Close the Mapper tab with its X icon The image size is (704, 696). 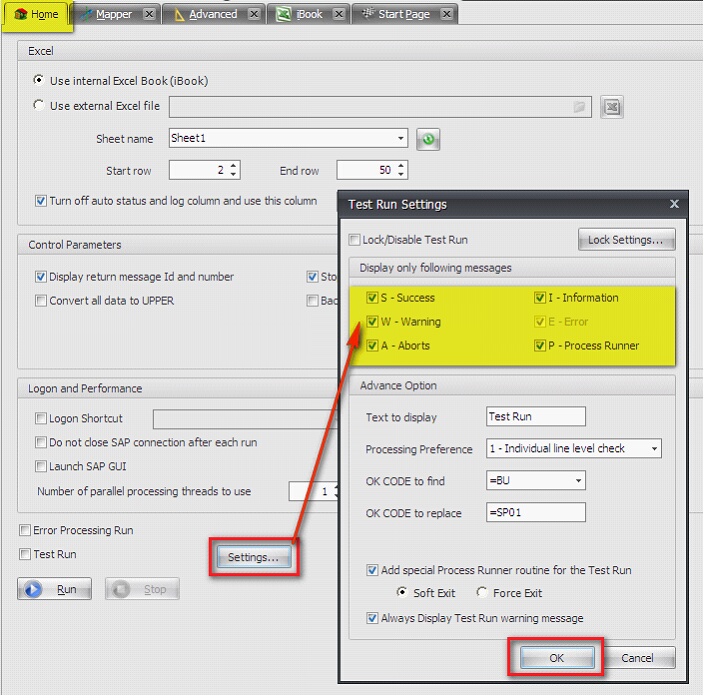(x=149, y=14)
